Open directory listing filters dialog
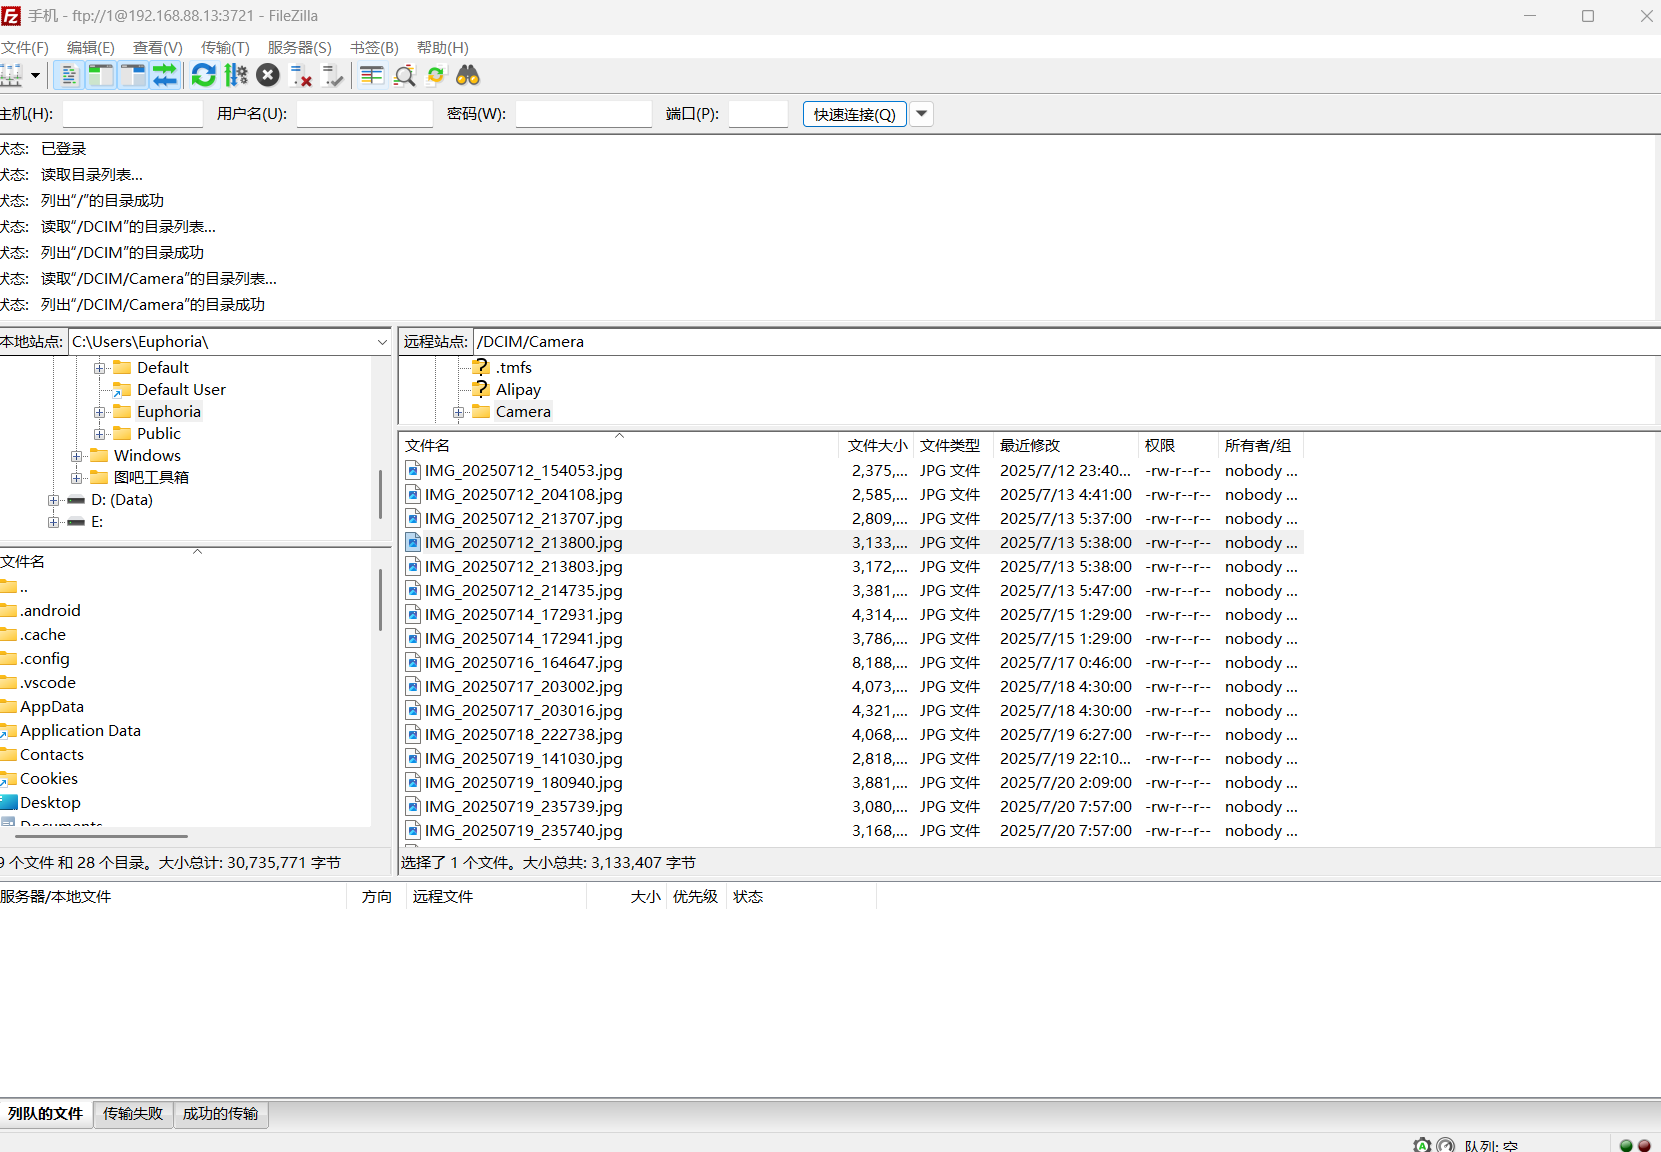This screenshot has width=1661, height=1152. [372, 75]
